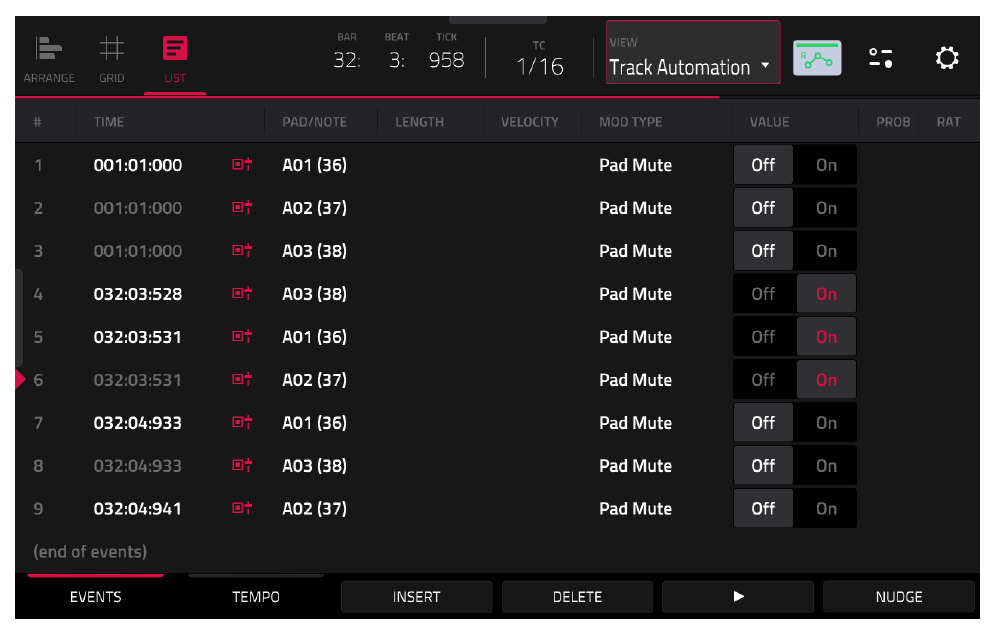The width and height of the screenshot is (996, 636).
Task: Select pad A03 (38) in row 3
Action: 314,251
